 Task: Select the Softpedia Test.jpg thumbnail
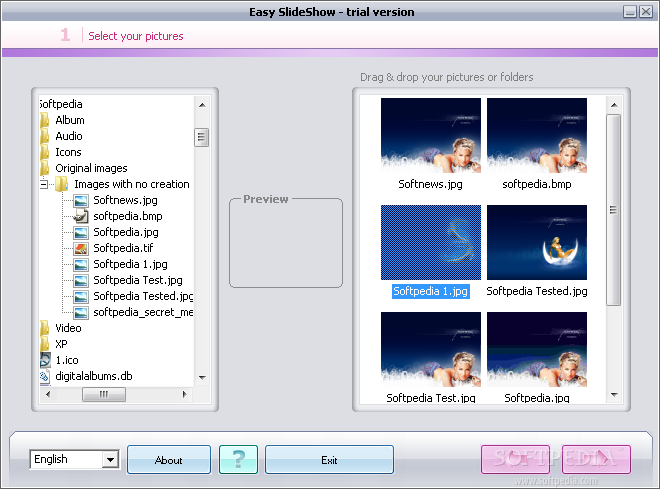tap(431, 349)
